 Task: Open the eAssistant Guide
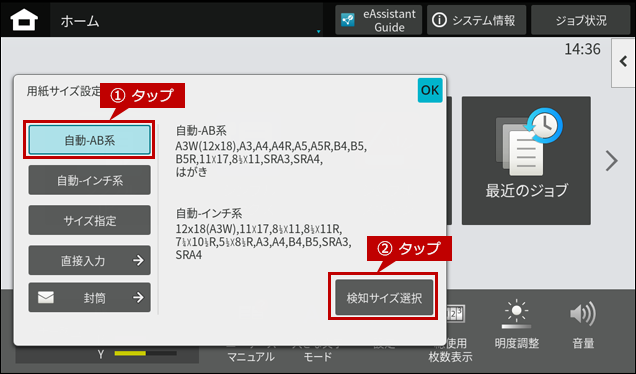378,20
